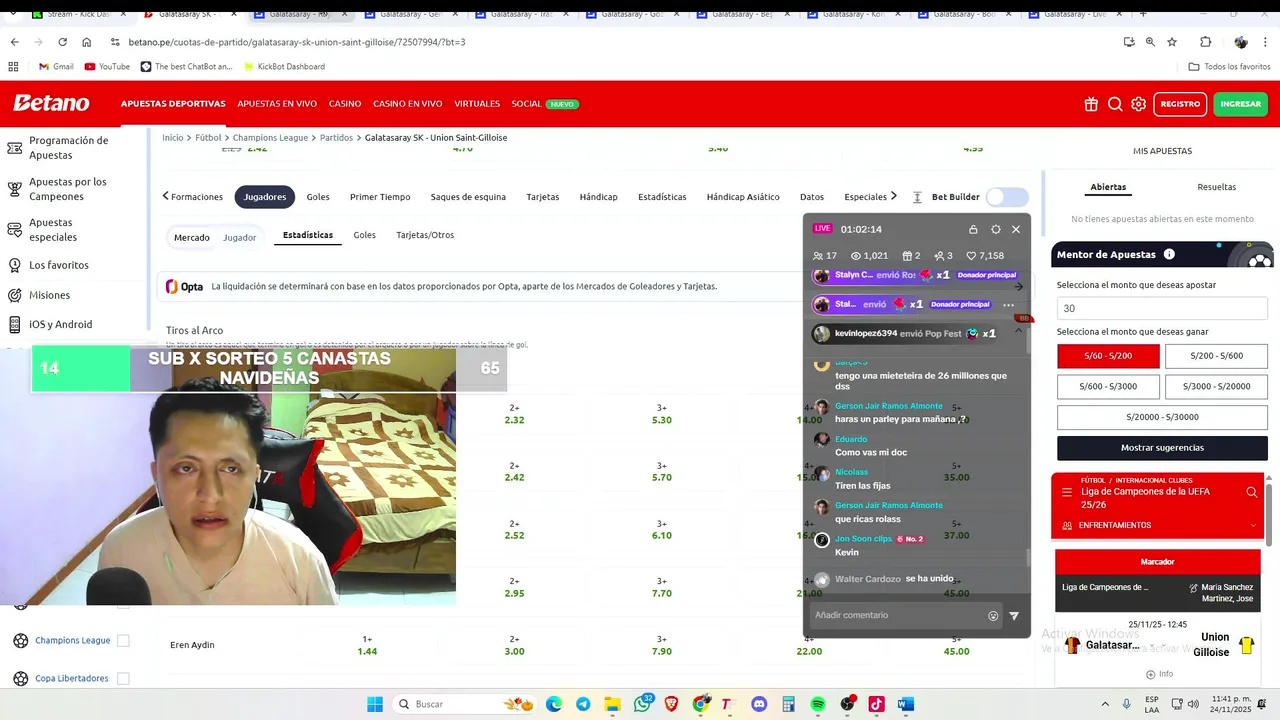This screenshot has width=1280, height=720.
Task: Click the scroll-to-top icon next to Bet Builder
Action: [917, 197]
